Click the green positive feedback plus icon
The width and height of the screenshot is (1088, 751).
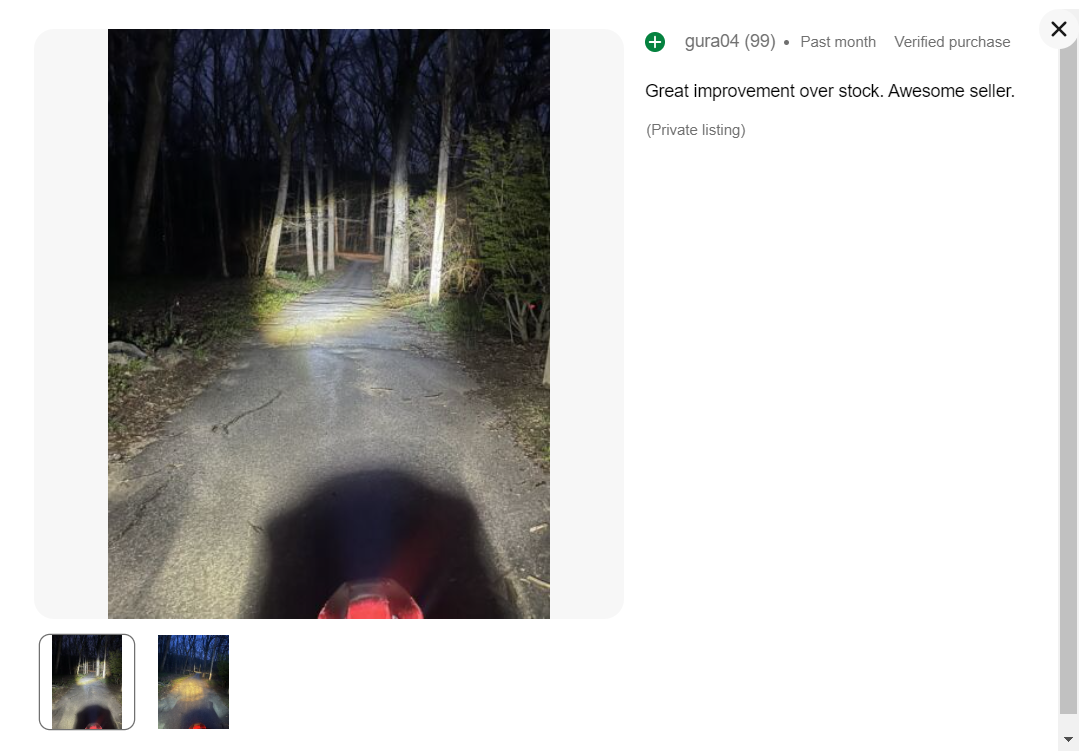(654, 42)
